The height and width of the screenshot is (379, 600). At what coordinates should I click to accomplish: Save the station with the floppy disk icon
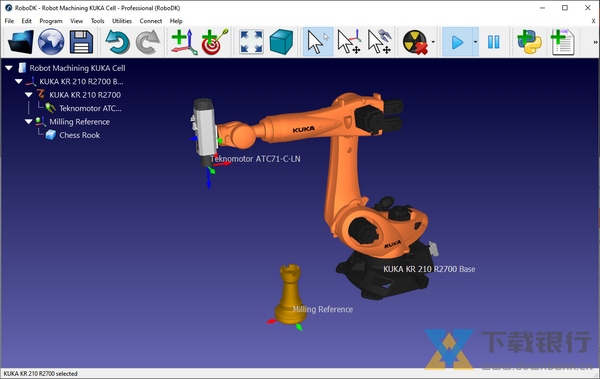tap(81, 42)
